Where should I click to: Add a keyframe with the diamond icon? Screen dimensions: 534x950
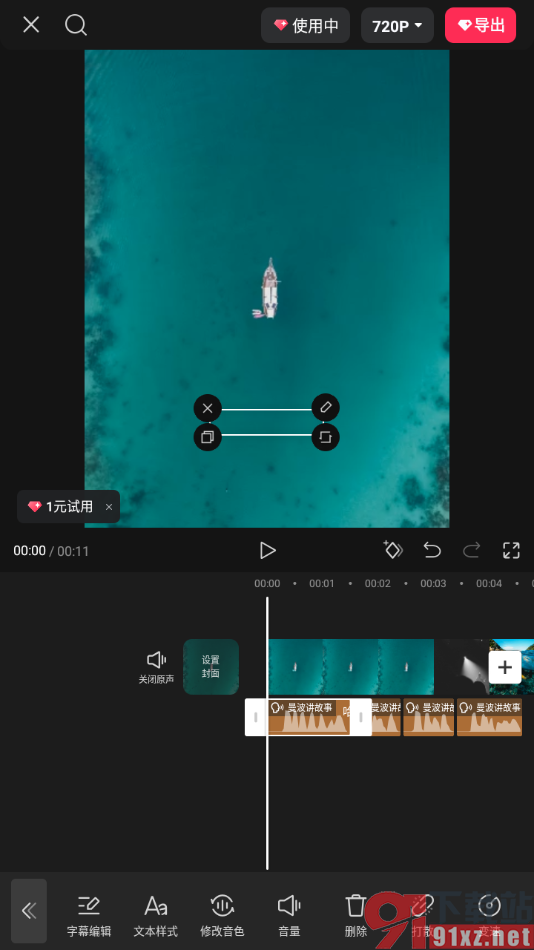(393, 550)
